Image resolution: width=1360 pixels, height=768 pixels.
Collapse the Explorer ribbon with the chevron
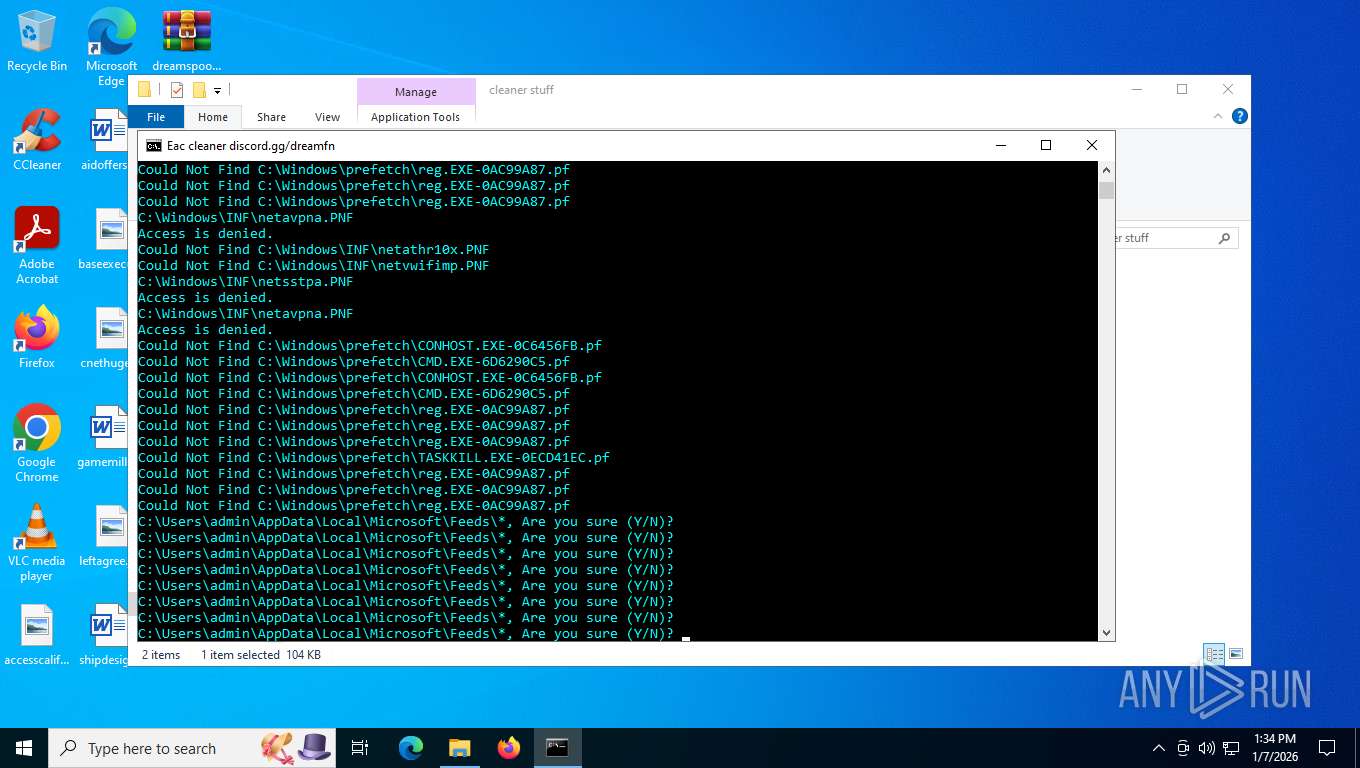click(1218, 116)
